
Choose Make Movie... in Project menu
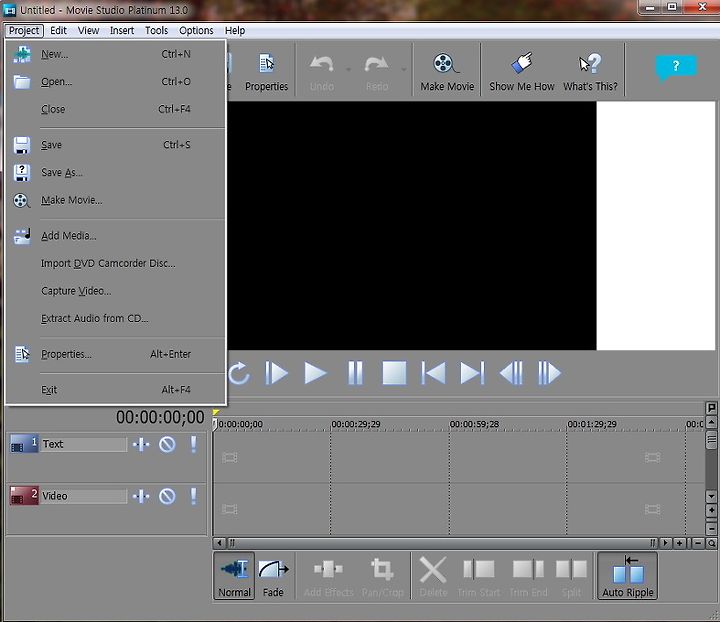[x=116, y=200]
